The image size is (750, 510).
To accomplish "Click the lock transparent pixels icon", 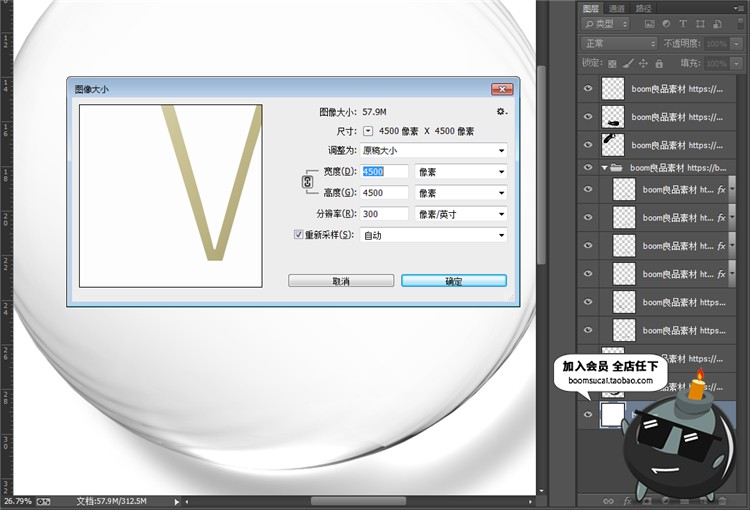I will tap(613, 63).
